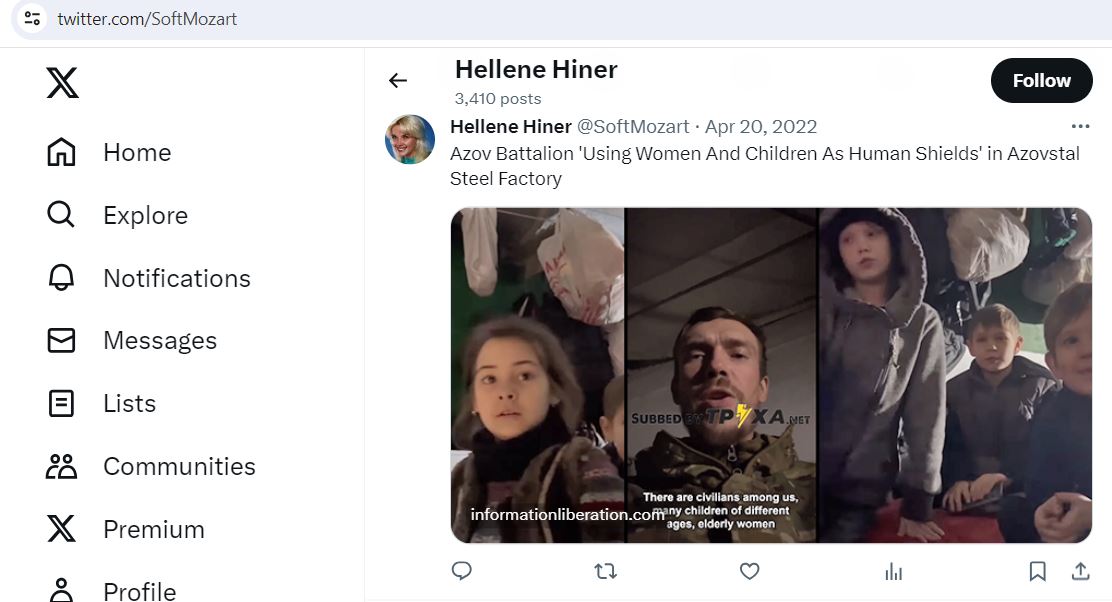Follow Hellene Hiner
Screen dimensions: 1112x602
[x=1041, y=81]
